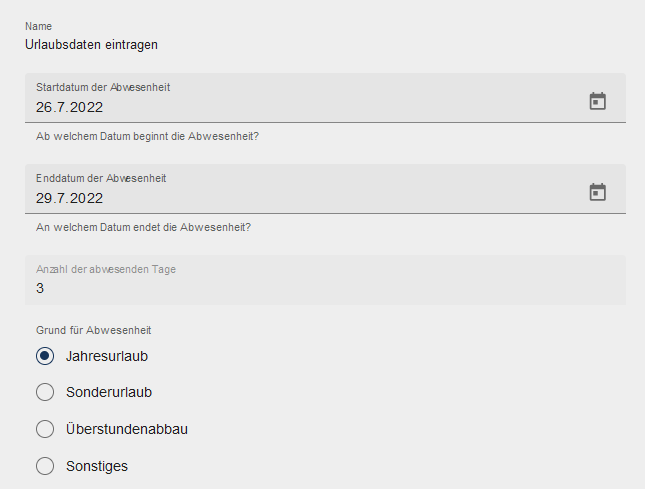The height and width of the screenshot is (489, 645).
Task: Click the start date value 26.7.2022
Action: [x=70, y=107]
